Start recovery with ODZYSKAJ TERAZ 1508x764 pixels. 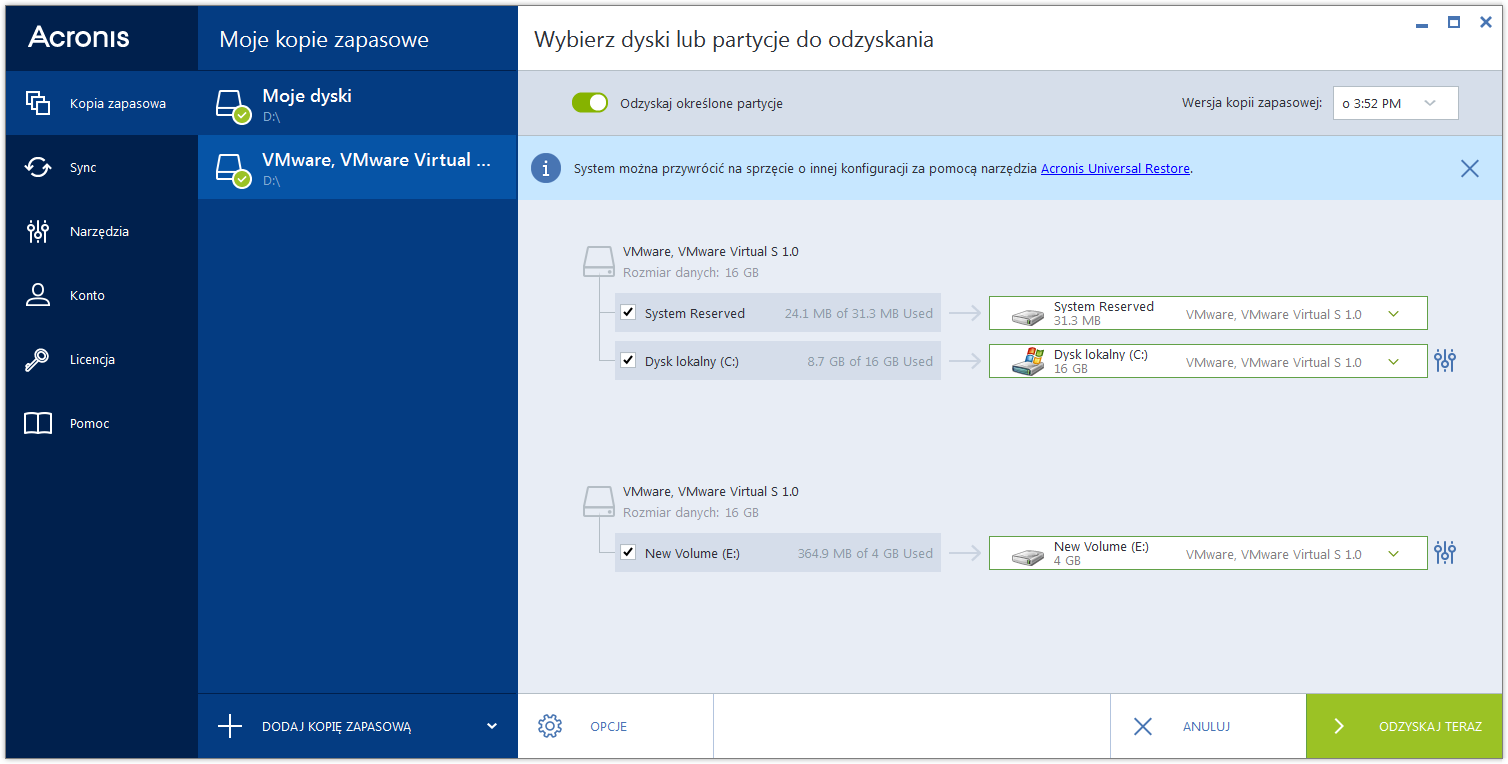coord(1404,727)
